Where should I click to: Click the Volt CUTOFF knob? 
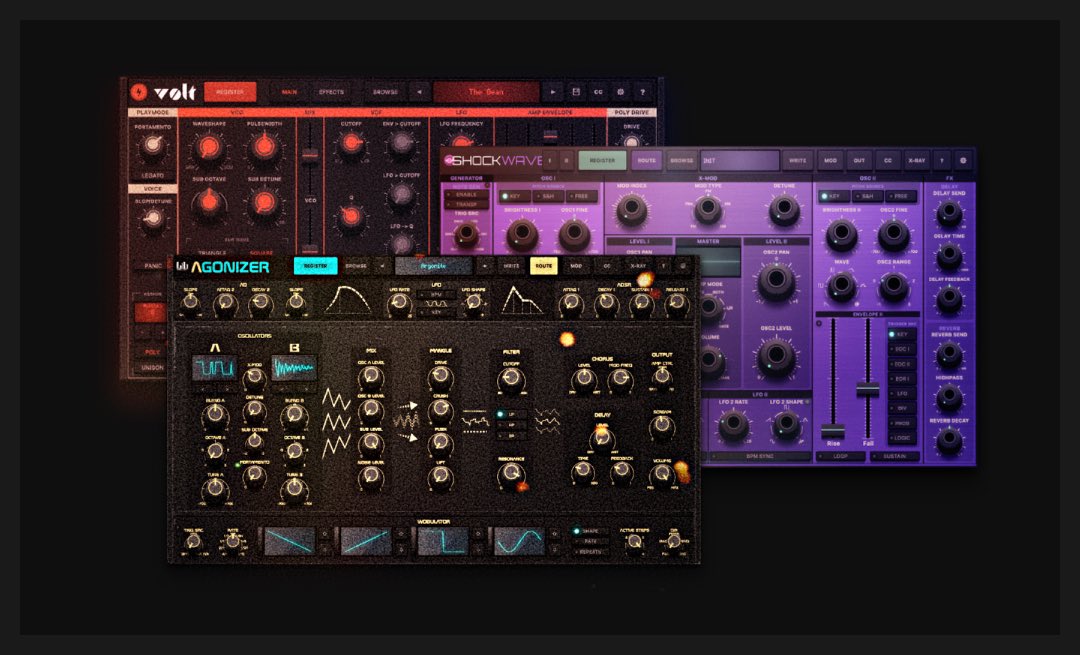click(x=351, y=144)
